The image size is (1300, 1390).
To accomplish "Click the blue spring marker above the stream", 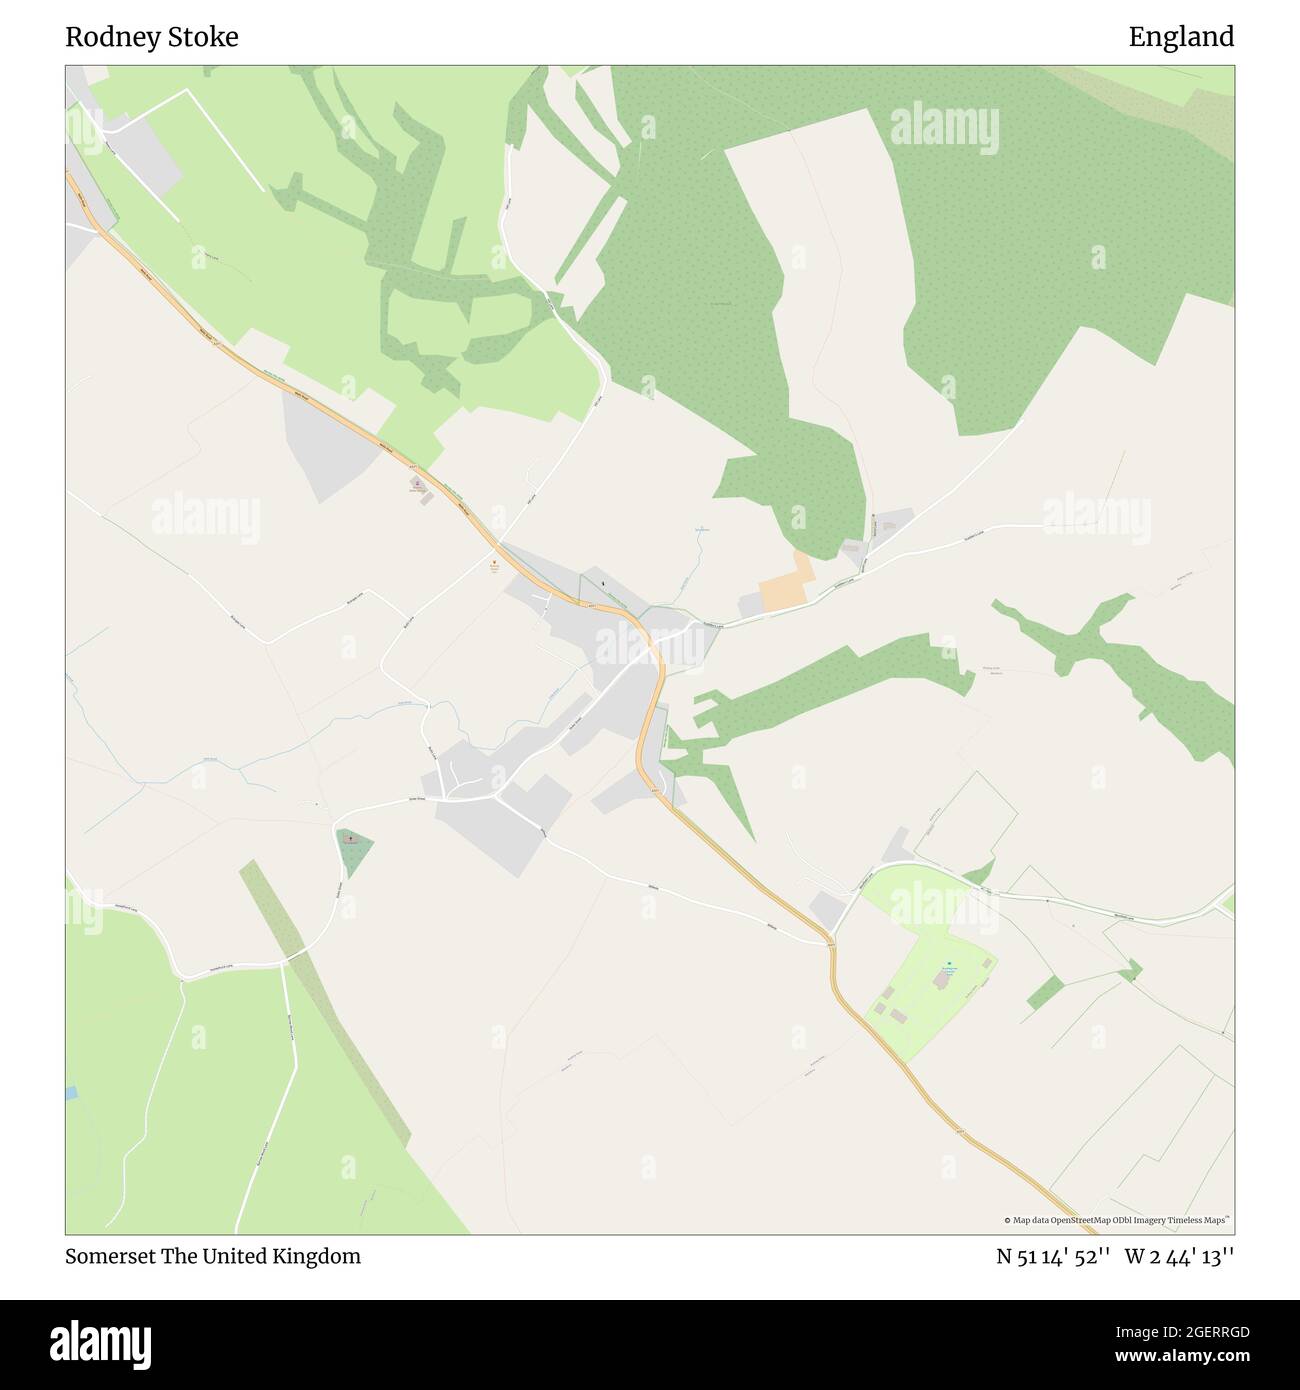I will tap(701, 528).
